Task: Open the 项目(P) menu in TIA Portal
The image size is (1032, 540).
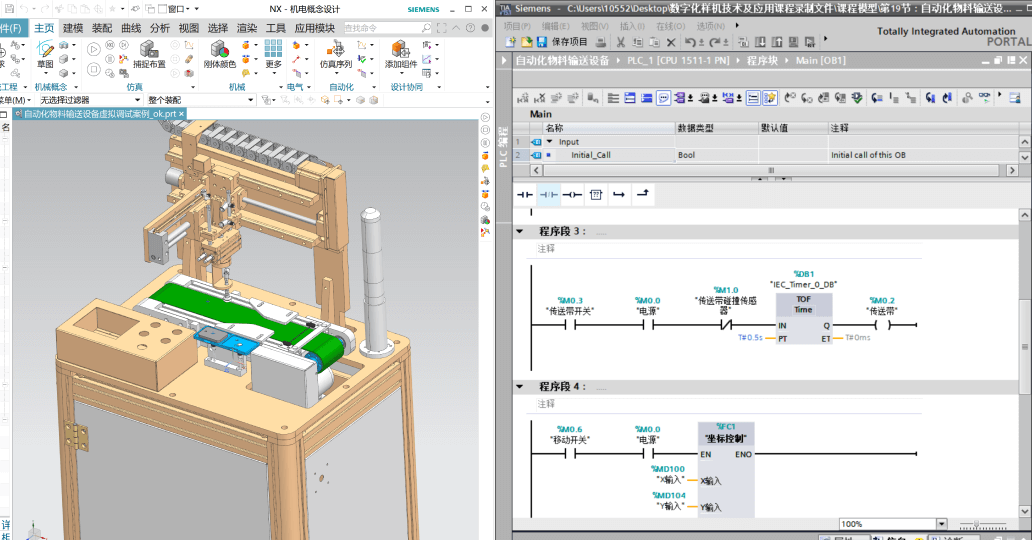Action: (517, 26)
